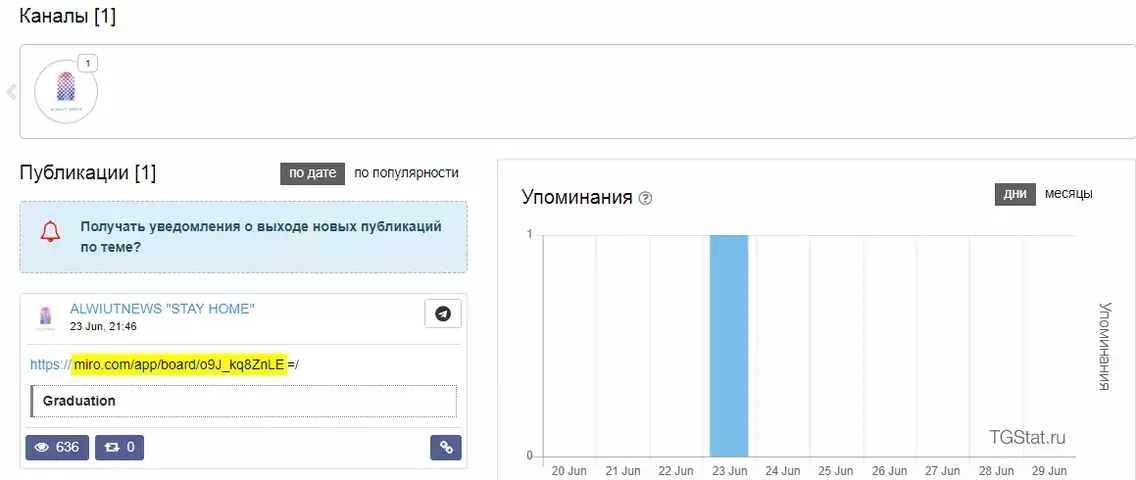Click the Graduation preview block

point(243,401)
